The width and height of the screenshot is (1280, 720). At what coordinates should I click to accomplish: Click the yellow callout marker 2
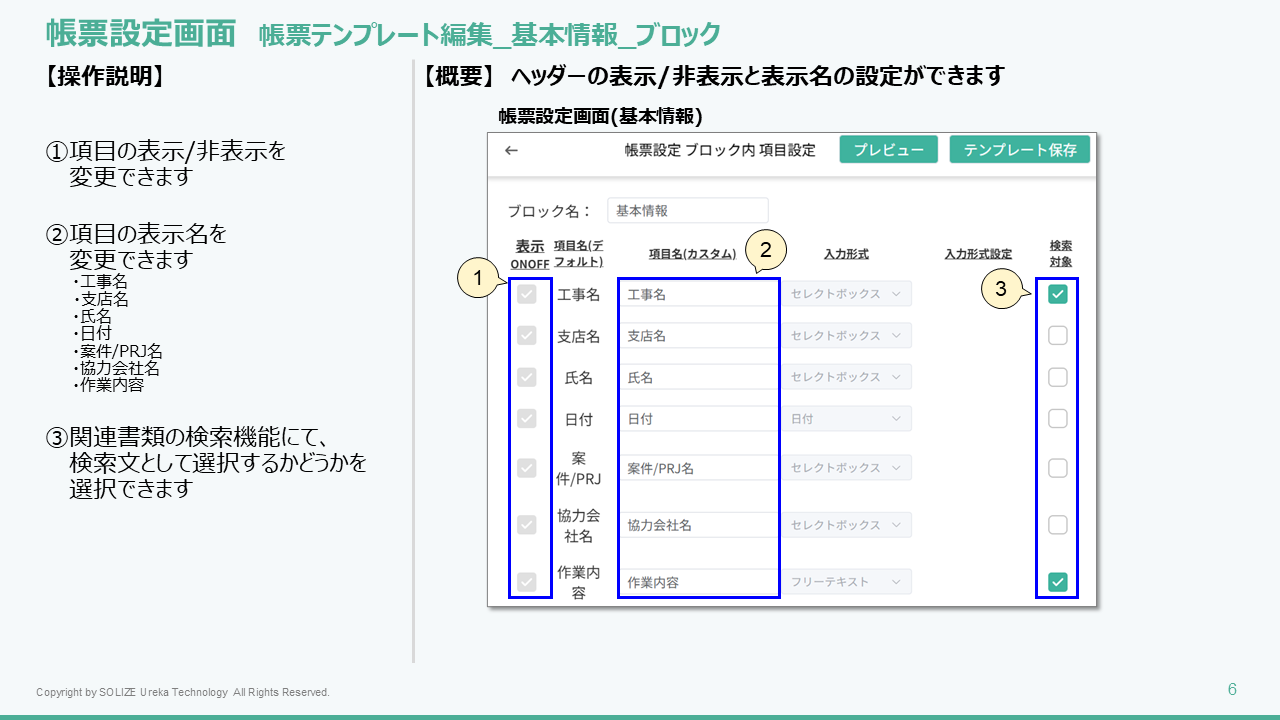(765, 250)
